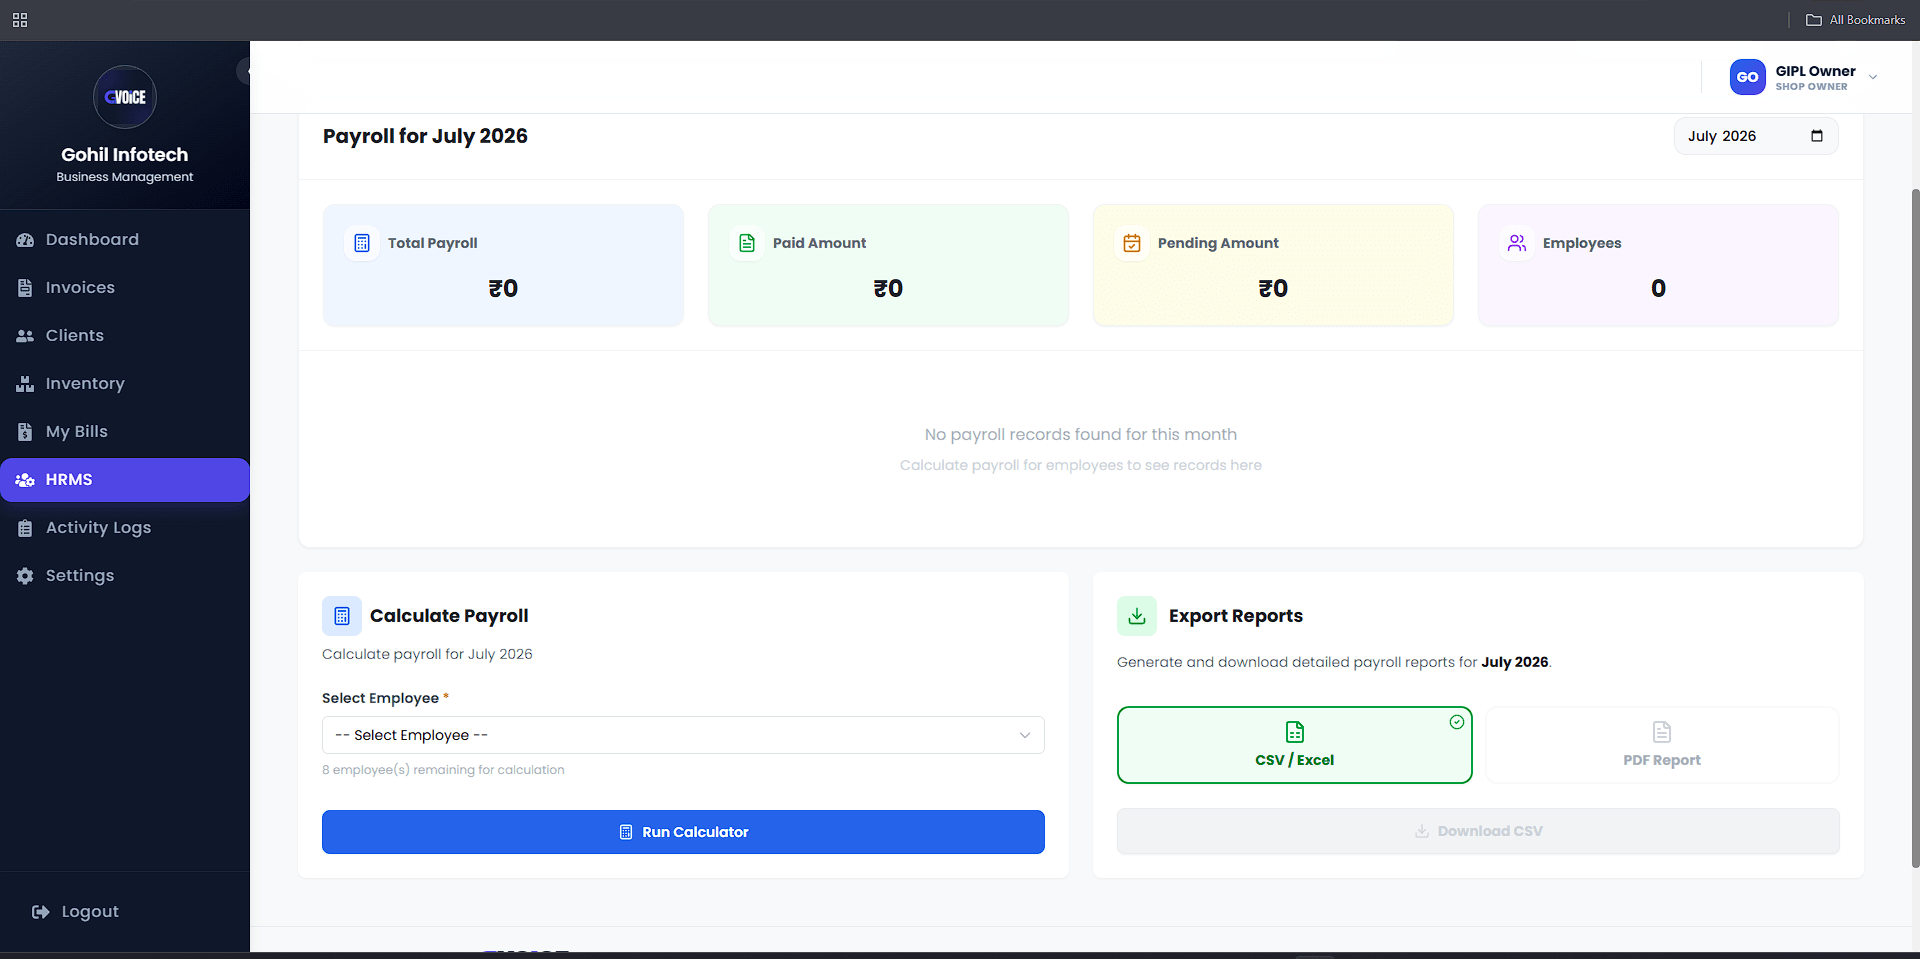Click the GO user avatar

click(1748, 77)
